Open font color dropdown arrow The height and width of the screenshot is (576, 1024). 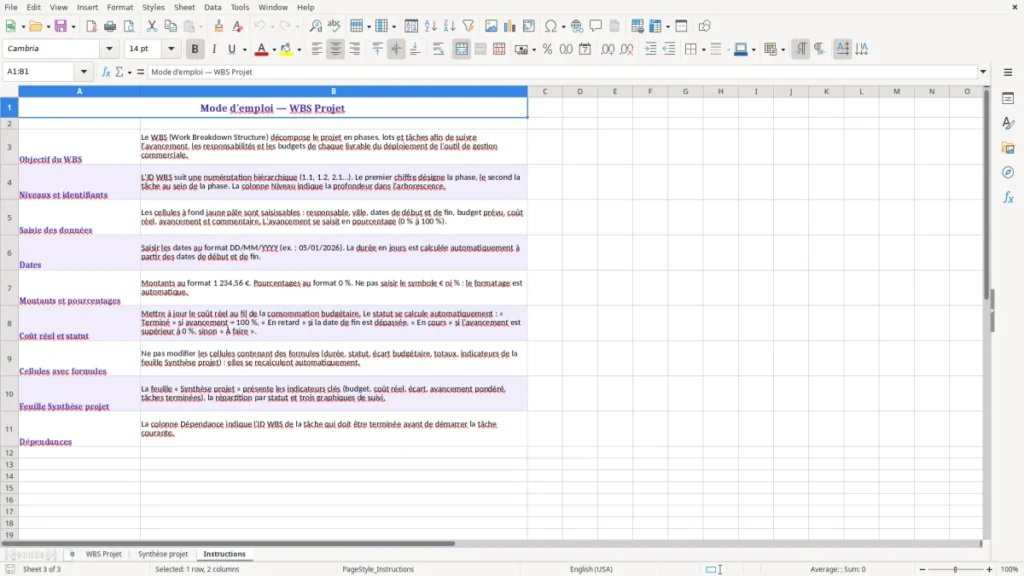[274, 50]
